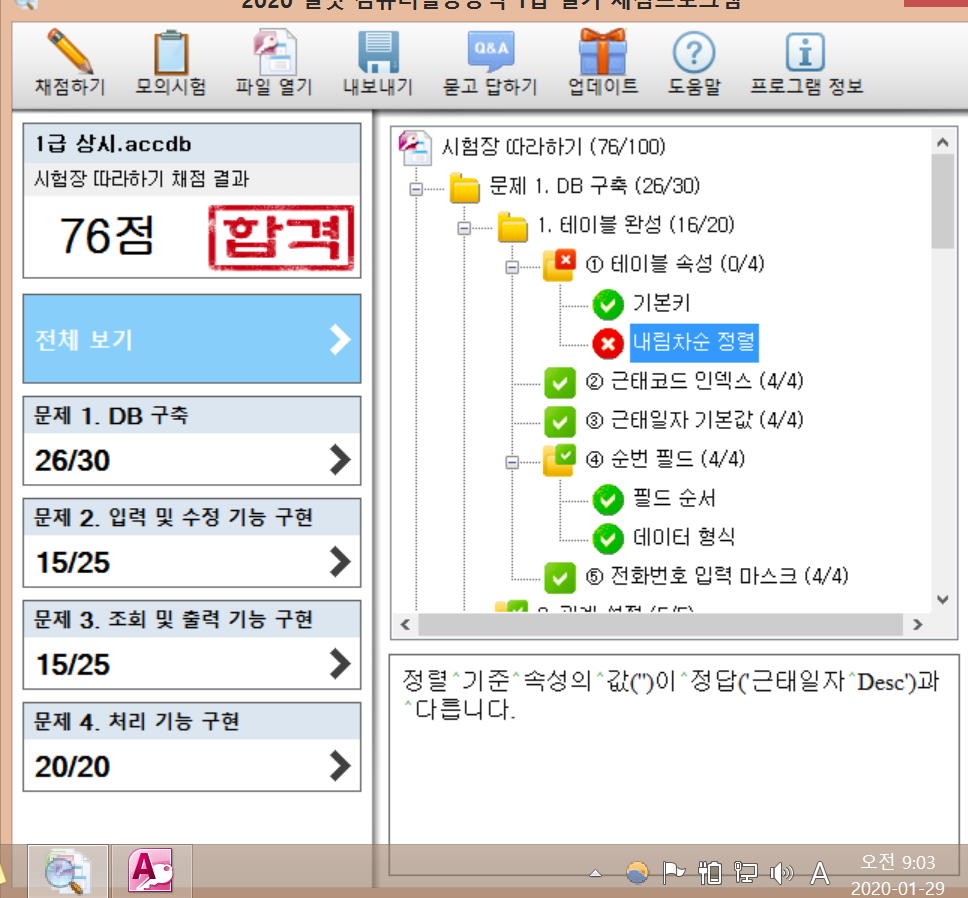This screenshot has width=968, height=898.
Task: Collapse the 문제 1. DB 구축 tree node
Action: click(415, 188)
